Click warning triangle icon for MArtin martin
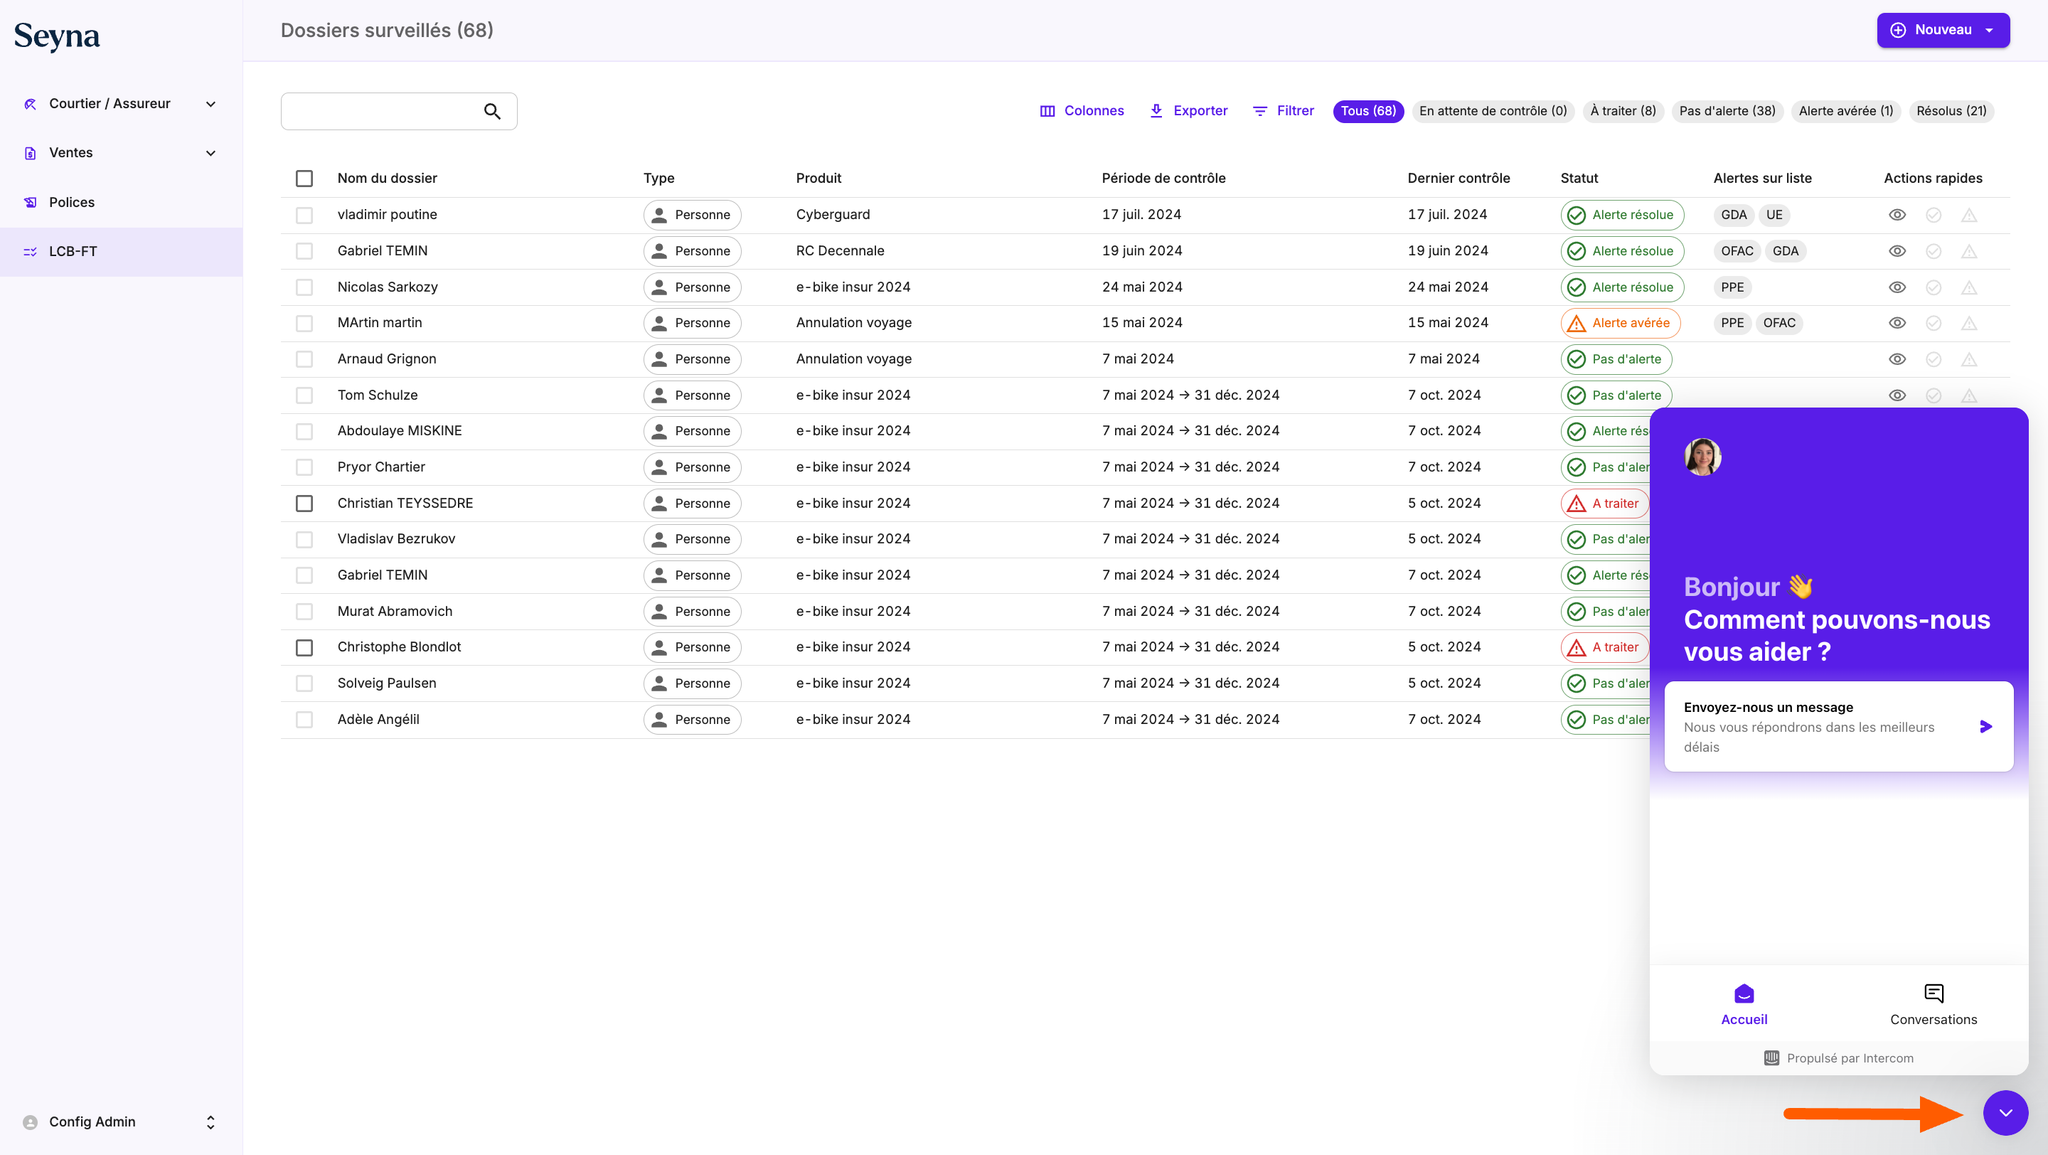The width and height of the screenshot is (2048, 1155). pyautogui.click(x=1969, y=323)
